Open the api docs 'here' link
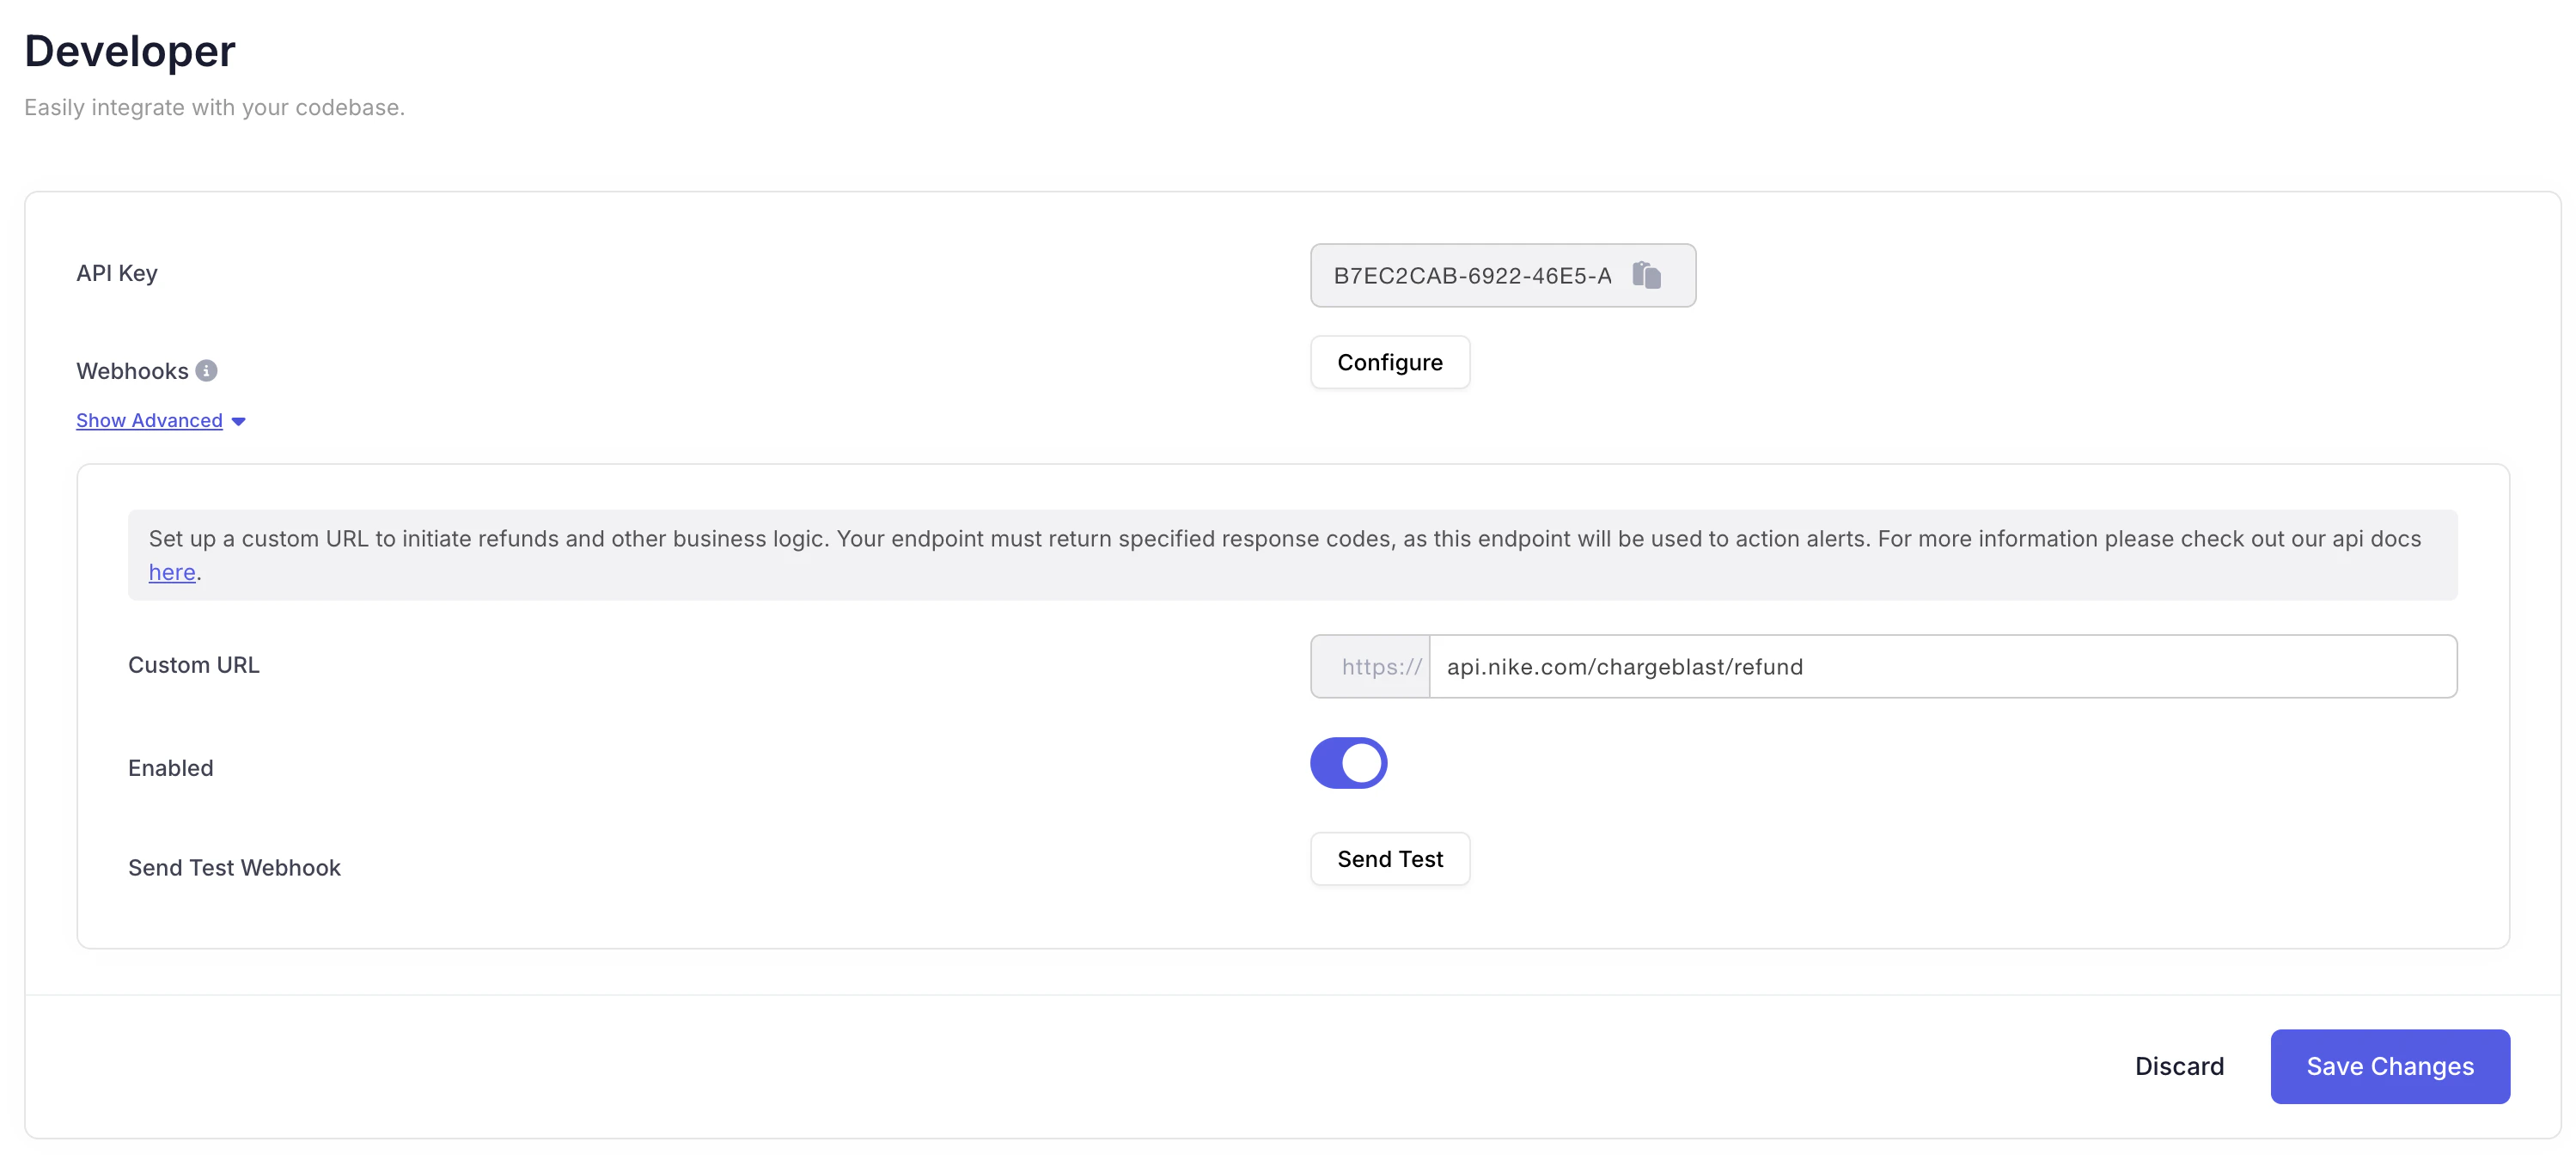2576x1160 pixels. [172, 573]
